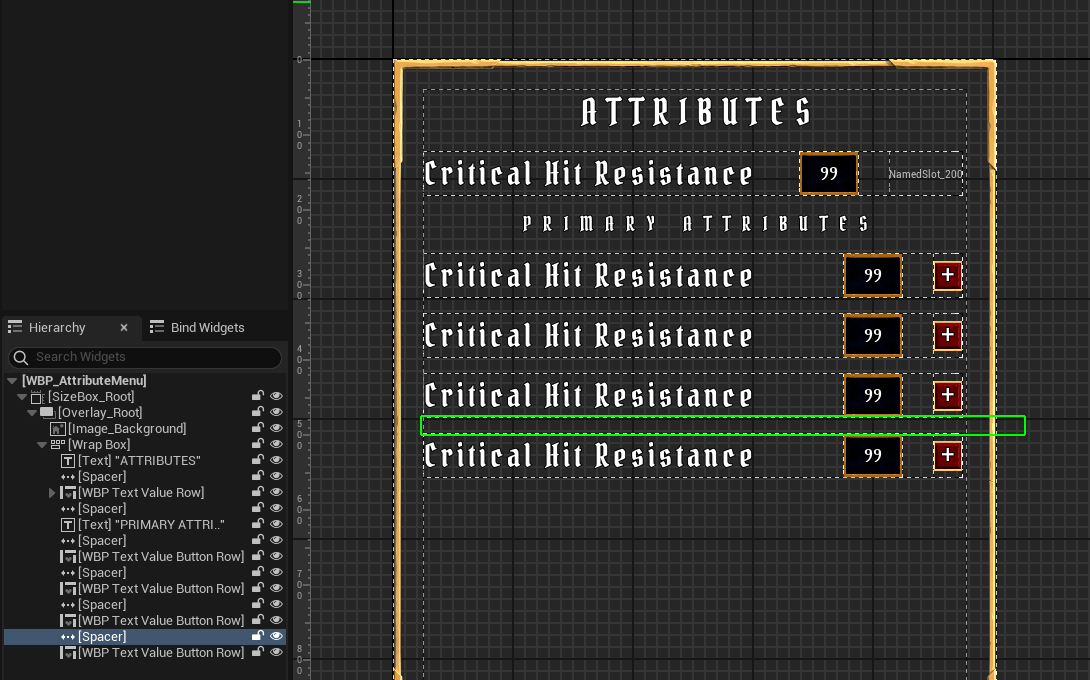Collapse the Wrap Box tree node
The width and height of the screenshot is (1090, 680).
click(42, 445)
